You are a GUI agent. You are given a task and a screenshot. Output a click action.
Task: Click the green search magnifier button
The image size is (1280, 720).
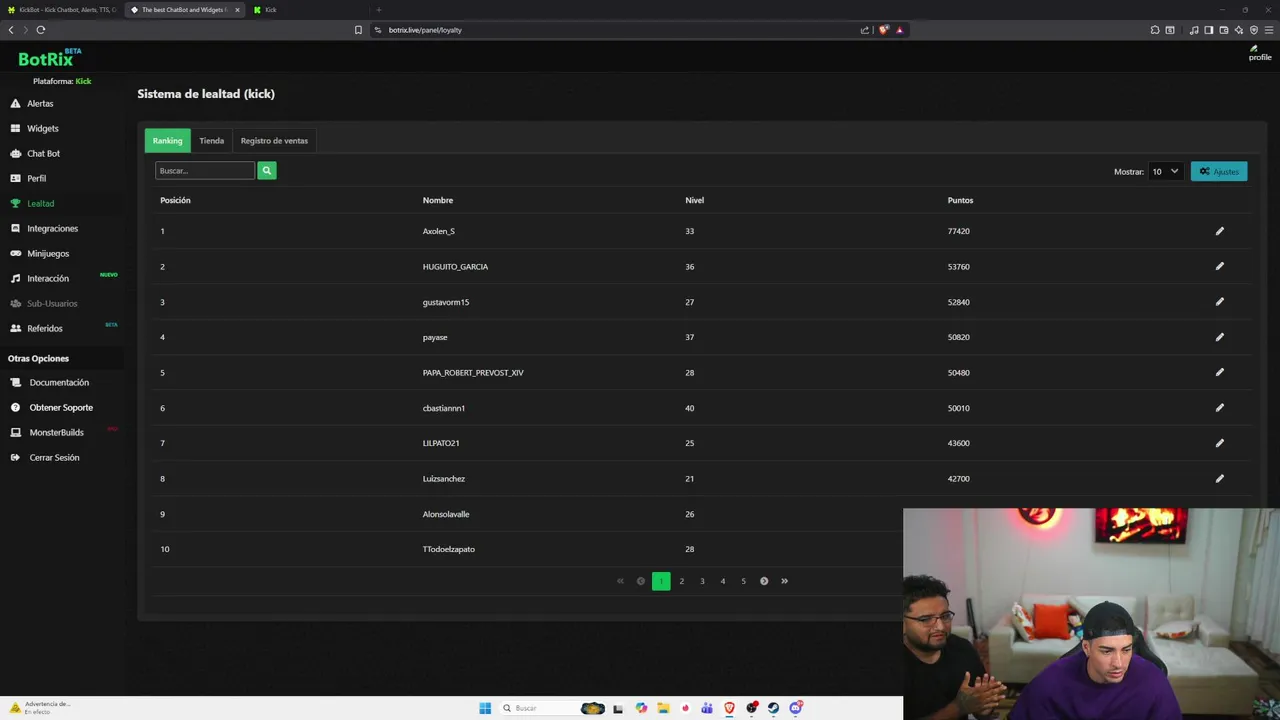[x=266, y=171]
